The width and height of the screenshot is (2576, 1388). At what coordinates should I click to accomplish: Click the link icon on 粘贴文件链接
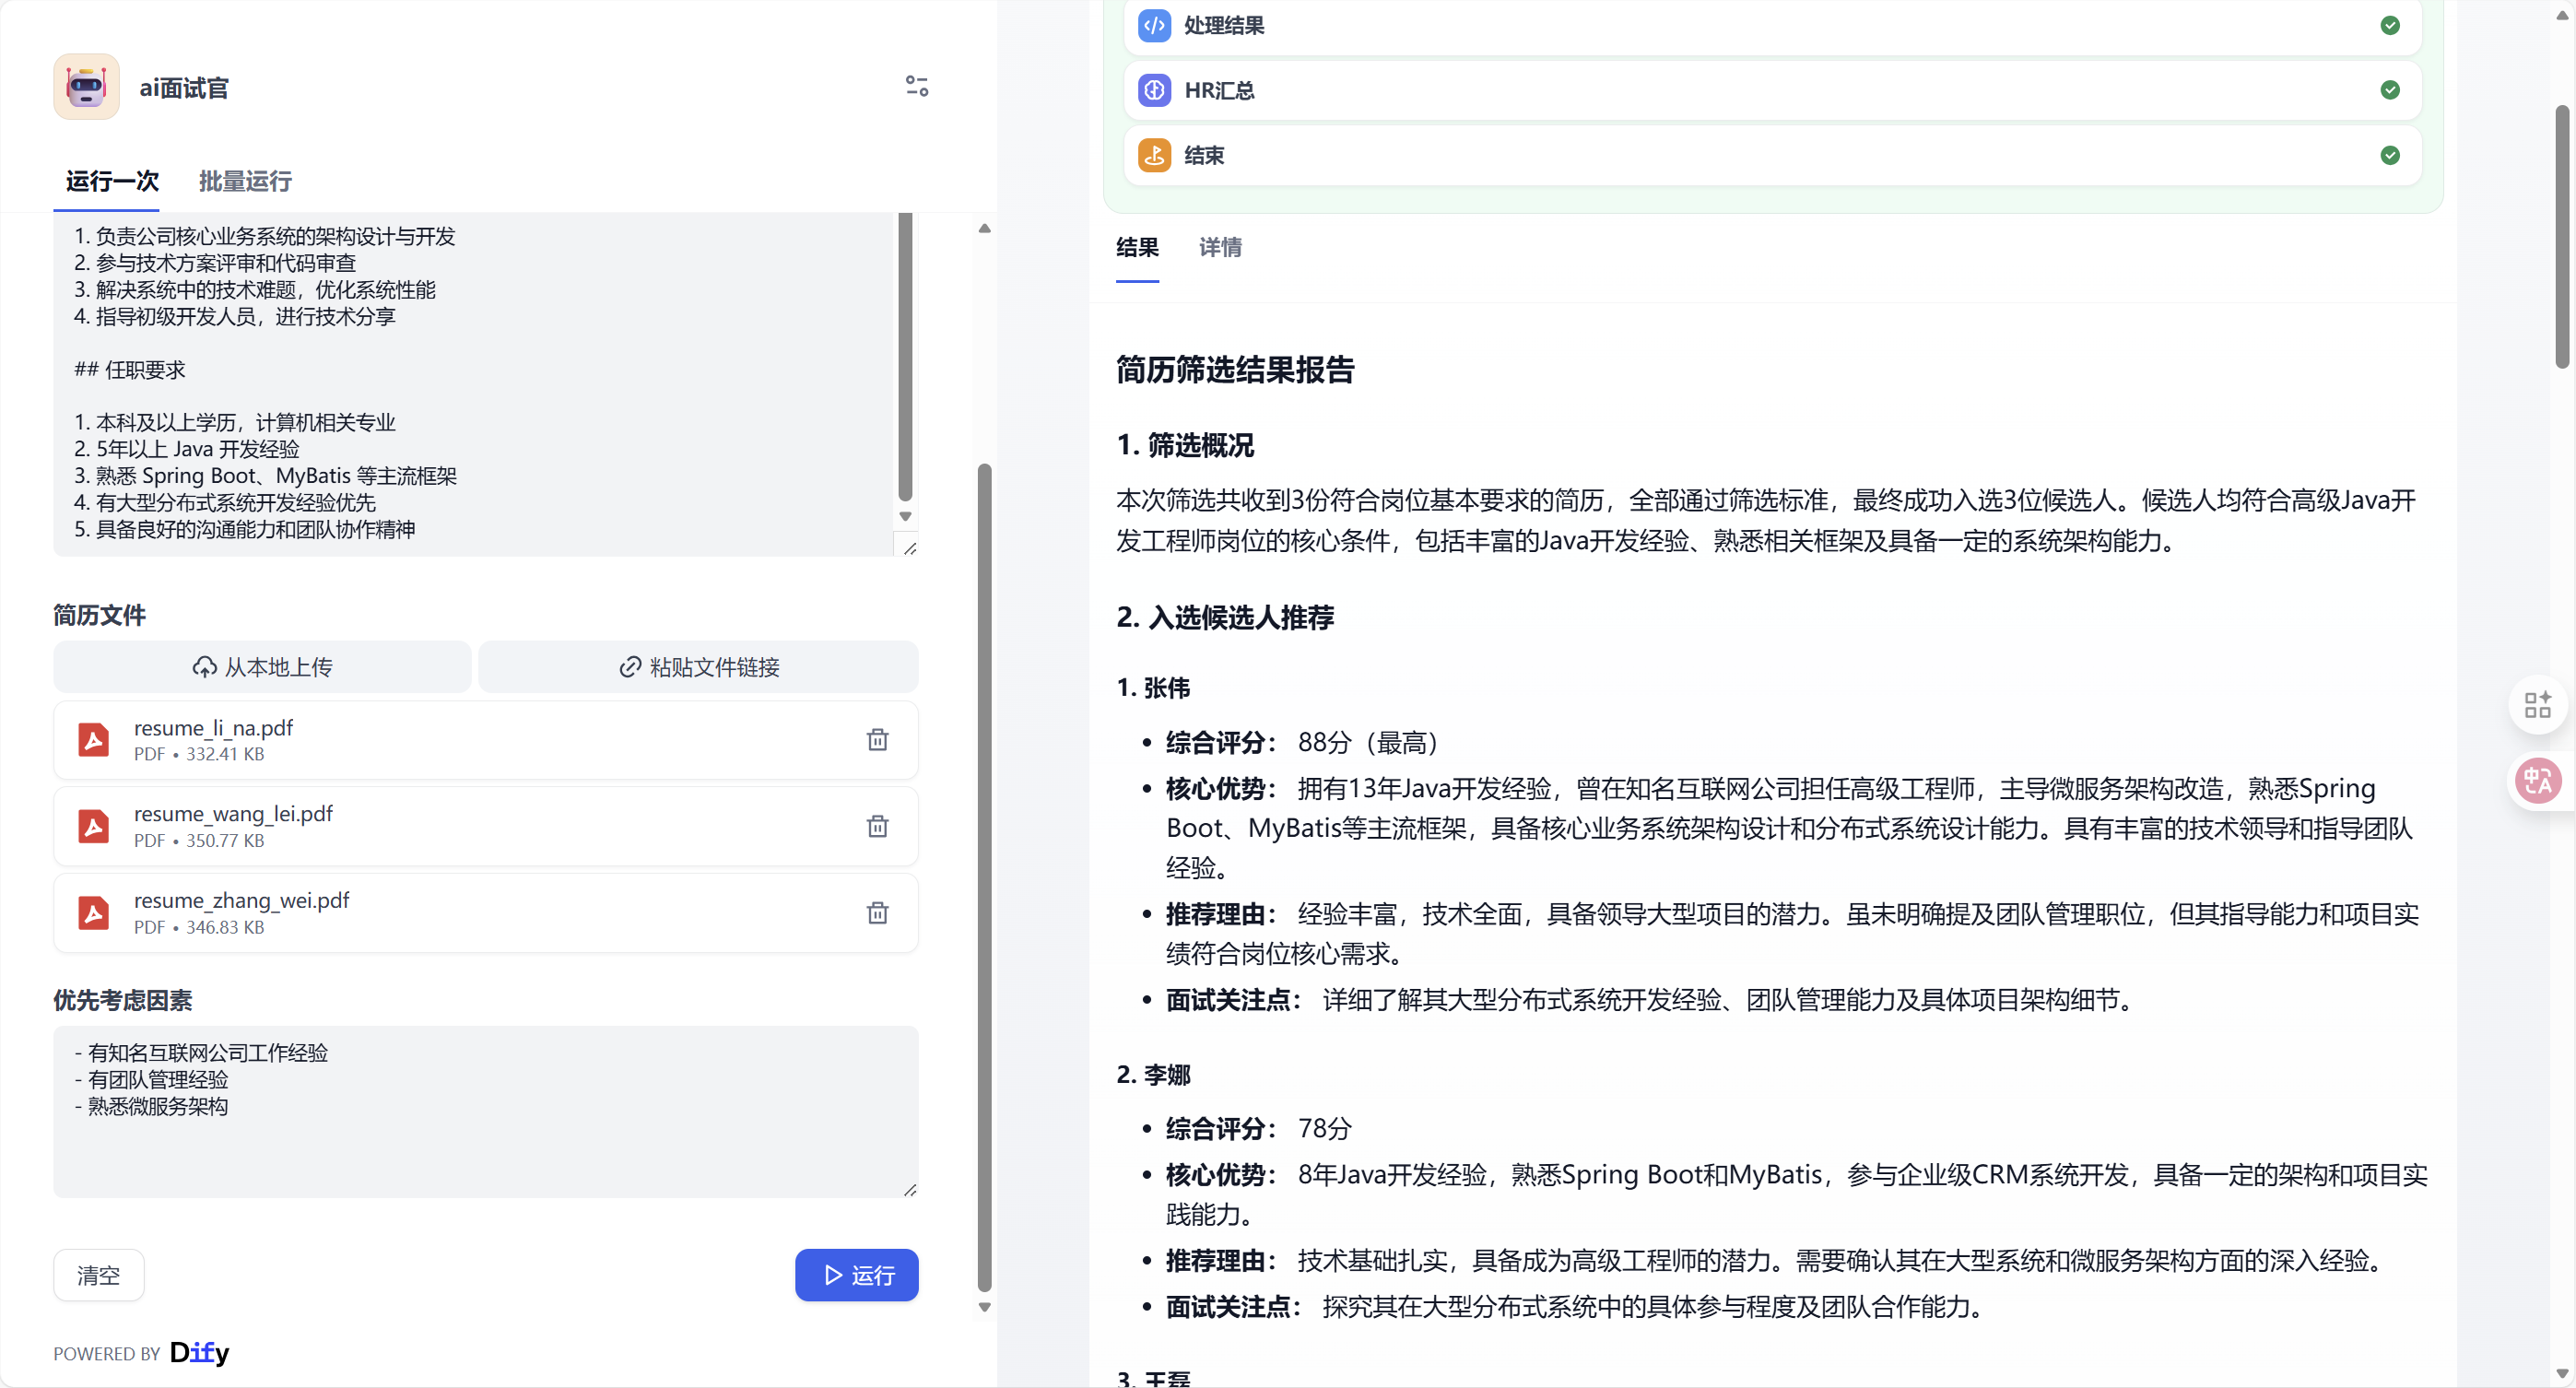pos(629,667)
